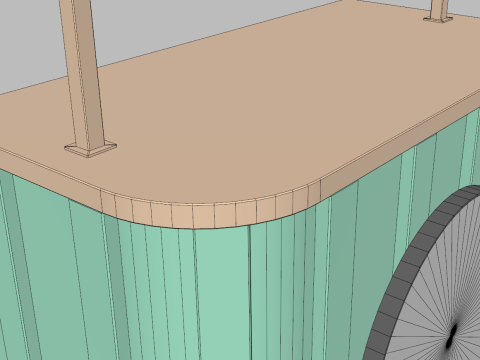Select the right post base plate on countertop
Screen dimensions: 480x360
pos(438,19)
